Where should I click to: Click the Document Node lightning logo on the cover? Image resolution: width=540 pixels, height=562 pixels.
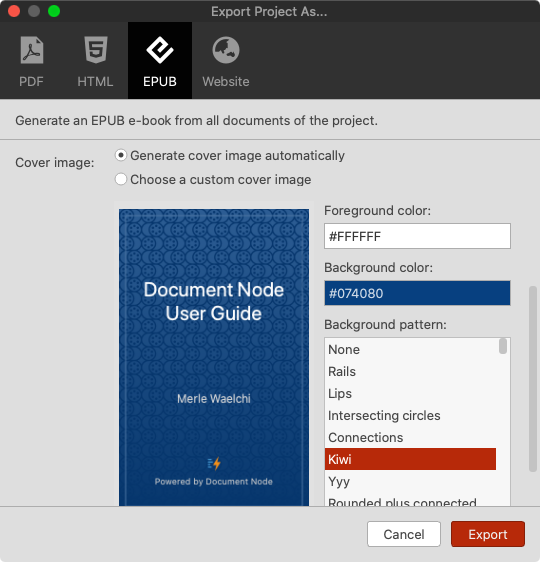click(214, 463)
